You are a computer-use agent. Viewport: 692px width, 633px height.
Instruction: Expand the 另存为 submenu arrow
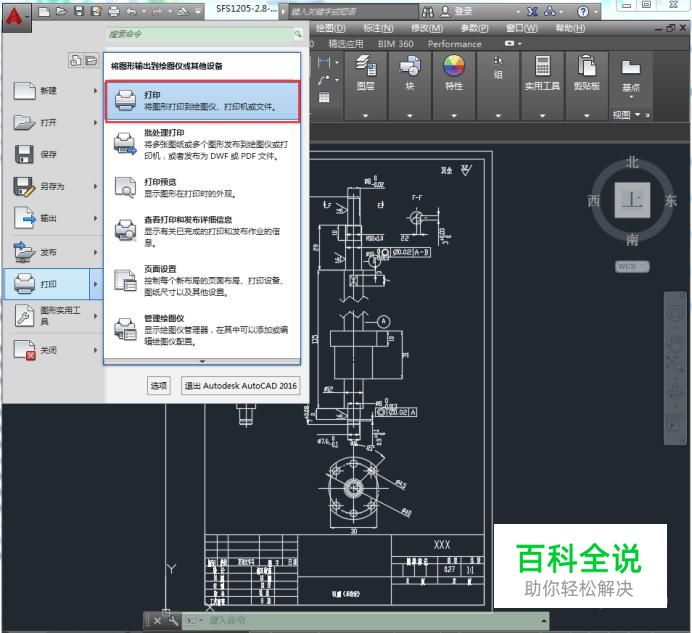tap(95, 187)
